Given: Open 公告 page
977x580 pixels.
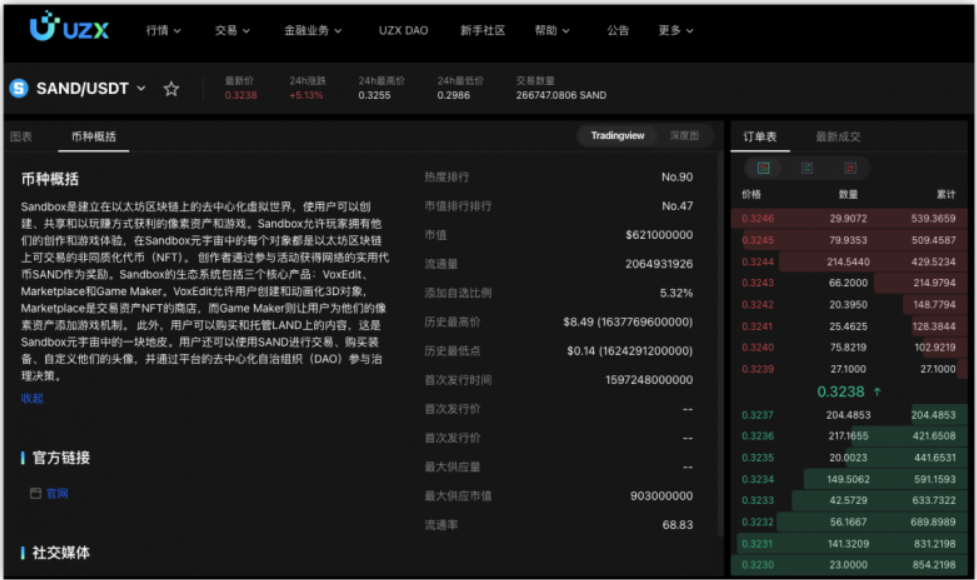Looking at the screenshot, I should (617, 30).
